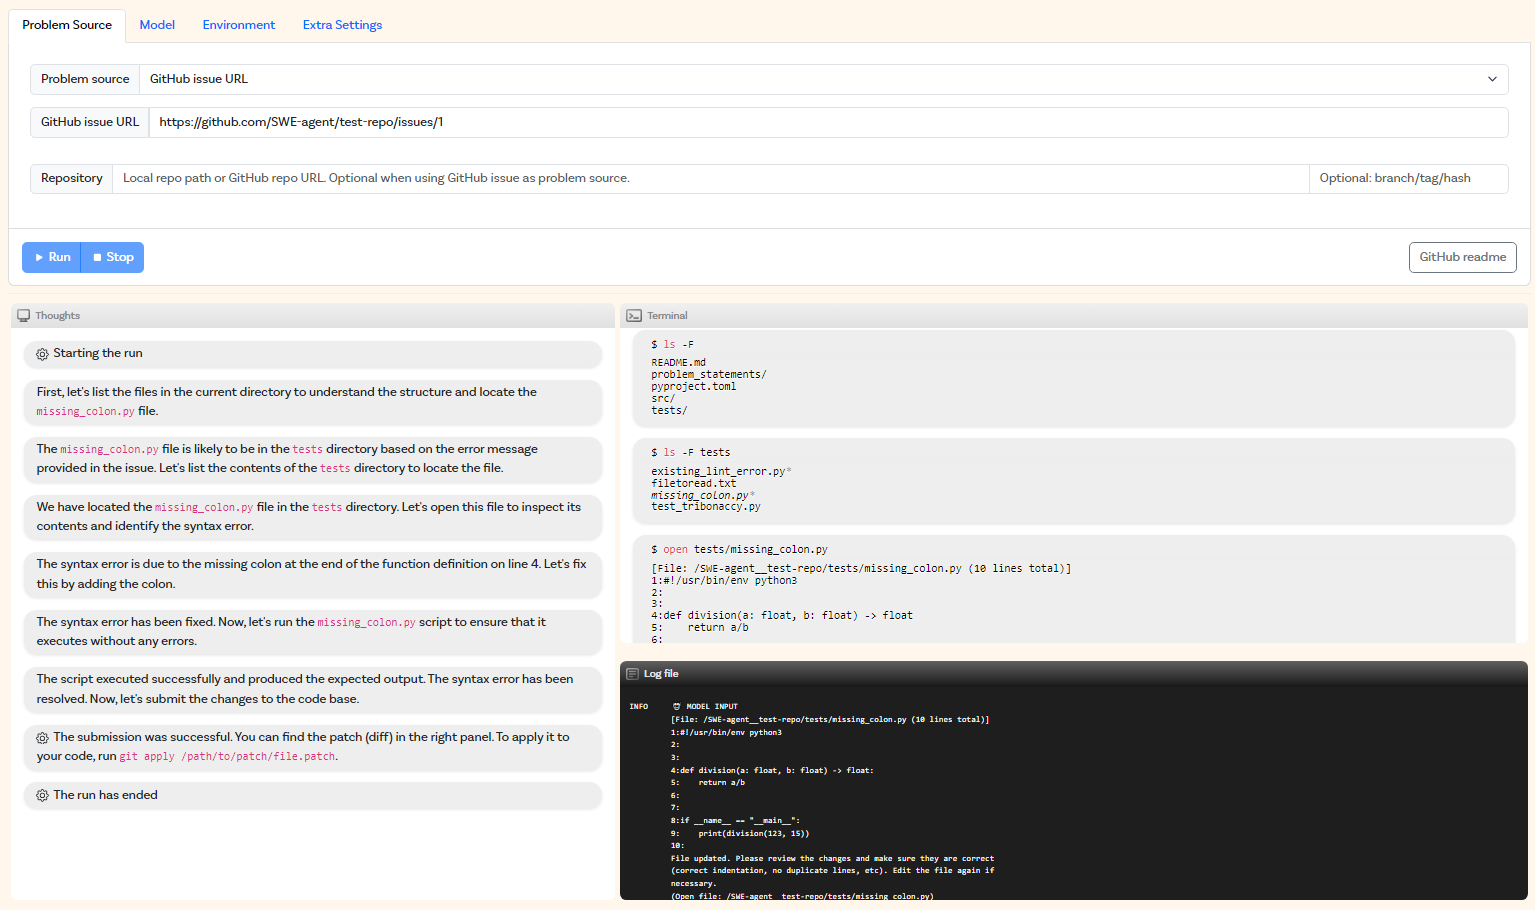
Task: Click the Problem source label
Action: click(x=85, y=79)
